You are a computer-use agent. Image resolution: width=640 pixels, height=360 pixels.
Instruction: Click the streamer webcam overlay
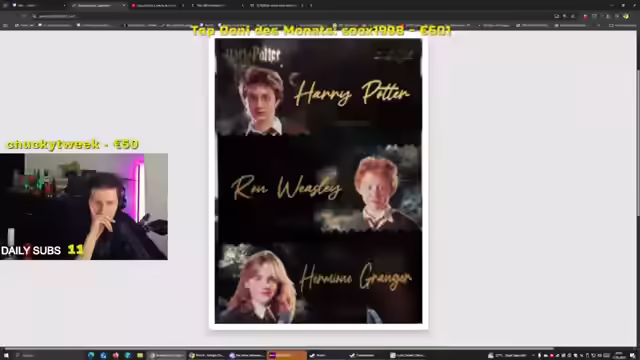pos(84,207)
